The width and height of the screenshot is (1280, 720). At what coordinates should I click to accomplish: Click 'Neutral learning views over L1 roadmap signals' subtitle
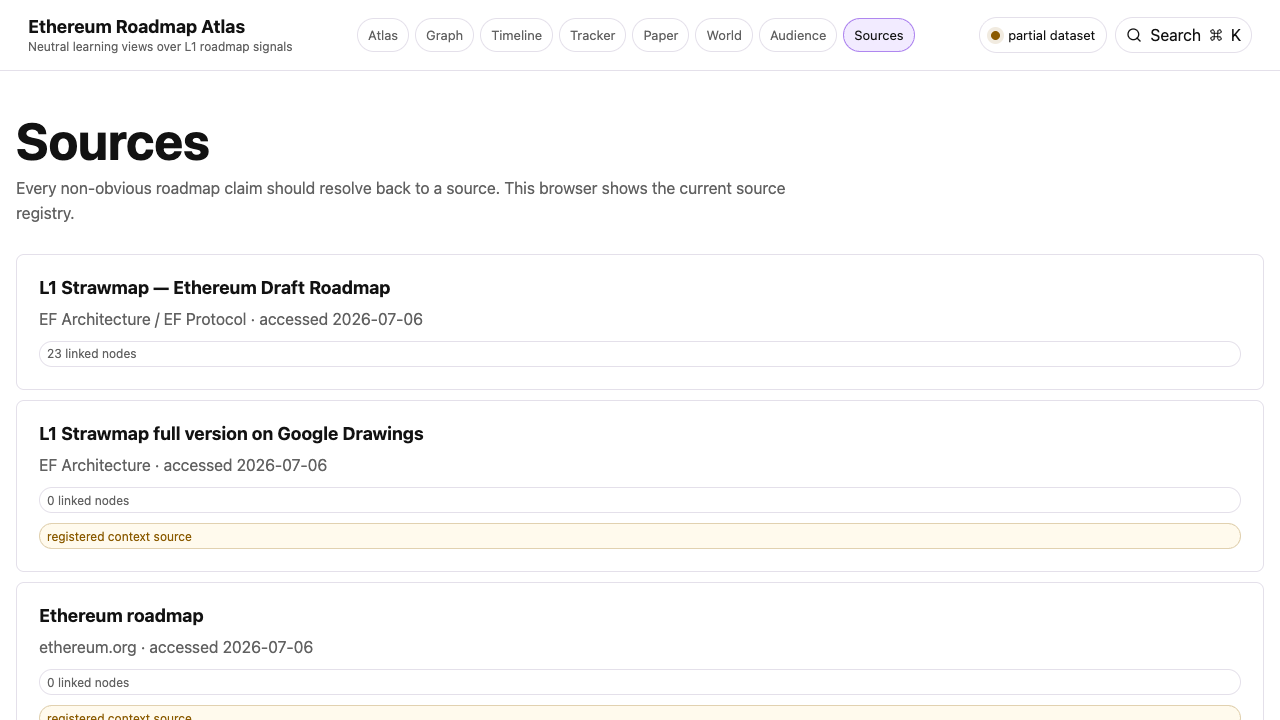pyautogui.click(x=160, y=47)
